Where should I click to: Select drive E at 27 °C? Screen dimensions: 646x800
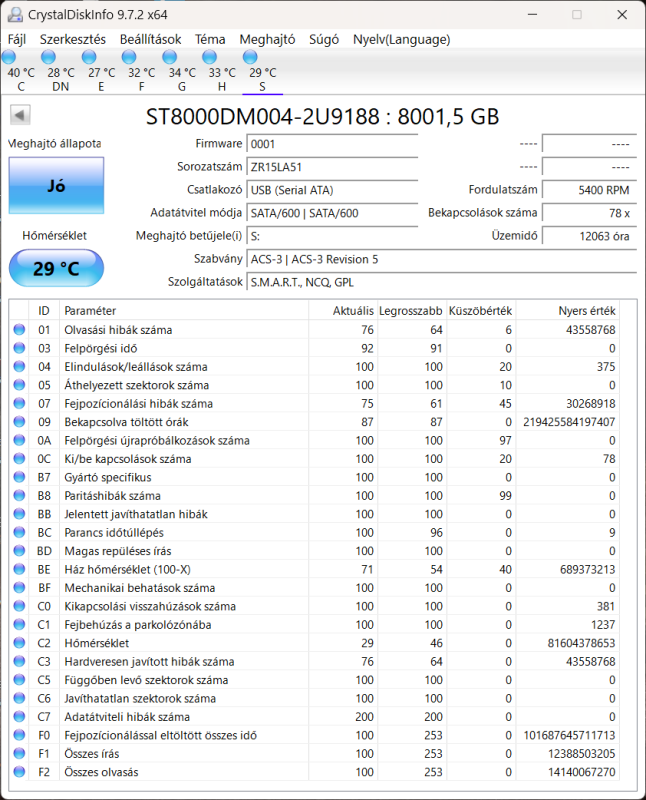pyautogui.click(x=101, y=71)
